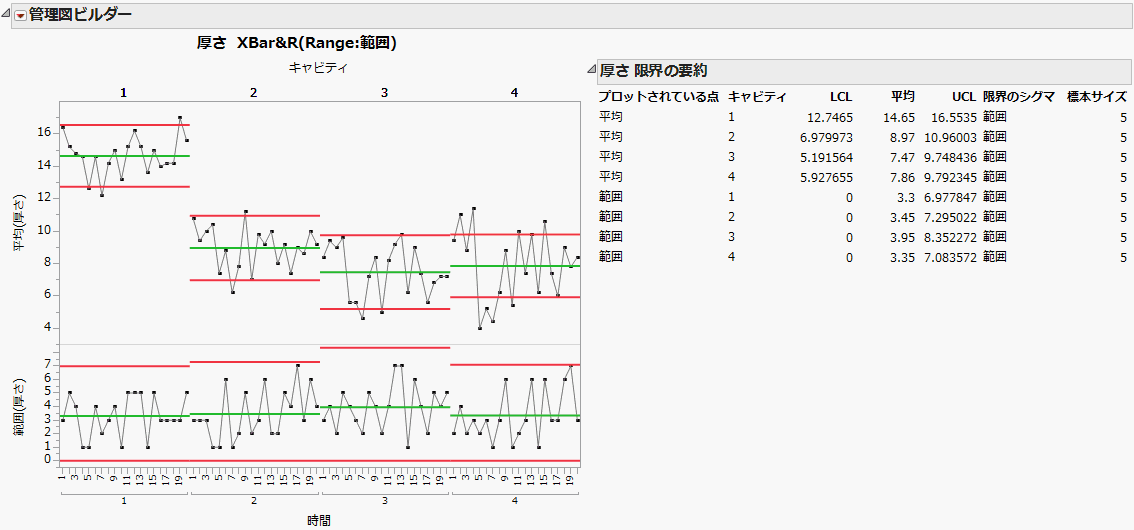Select UCL value 9.748436

click(952, 156)
